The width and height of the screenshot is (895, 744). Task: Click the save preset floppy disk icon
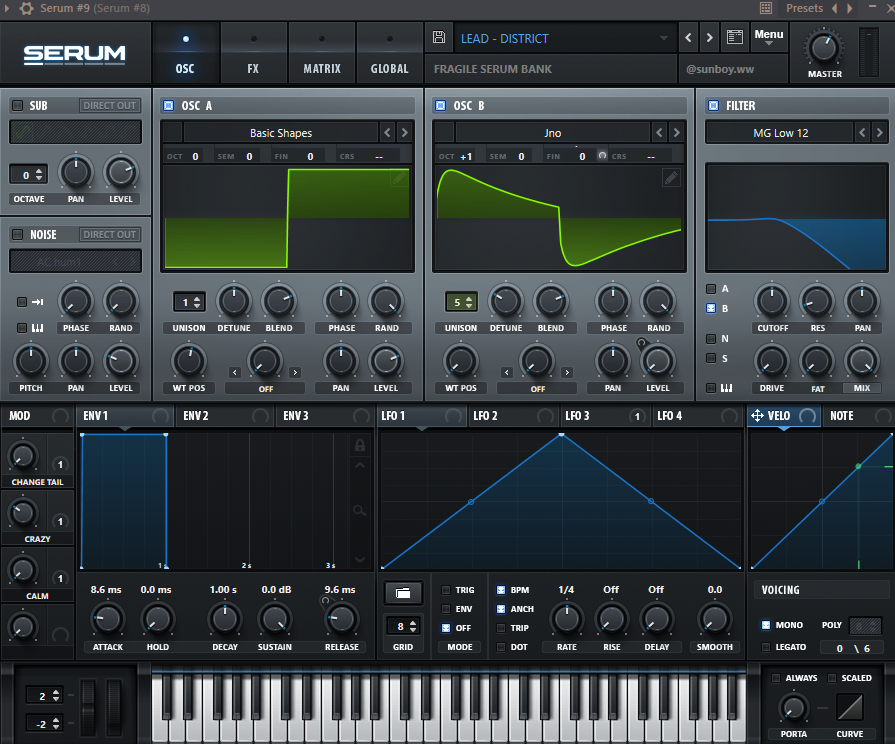coord(439,38)
